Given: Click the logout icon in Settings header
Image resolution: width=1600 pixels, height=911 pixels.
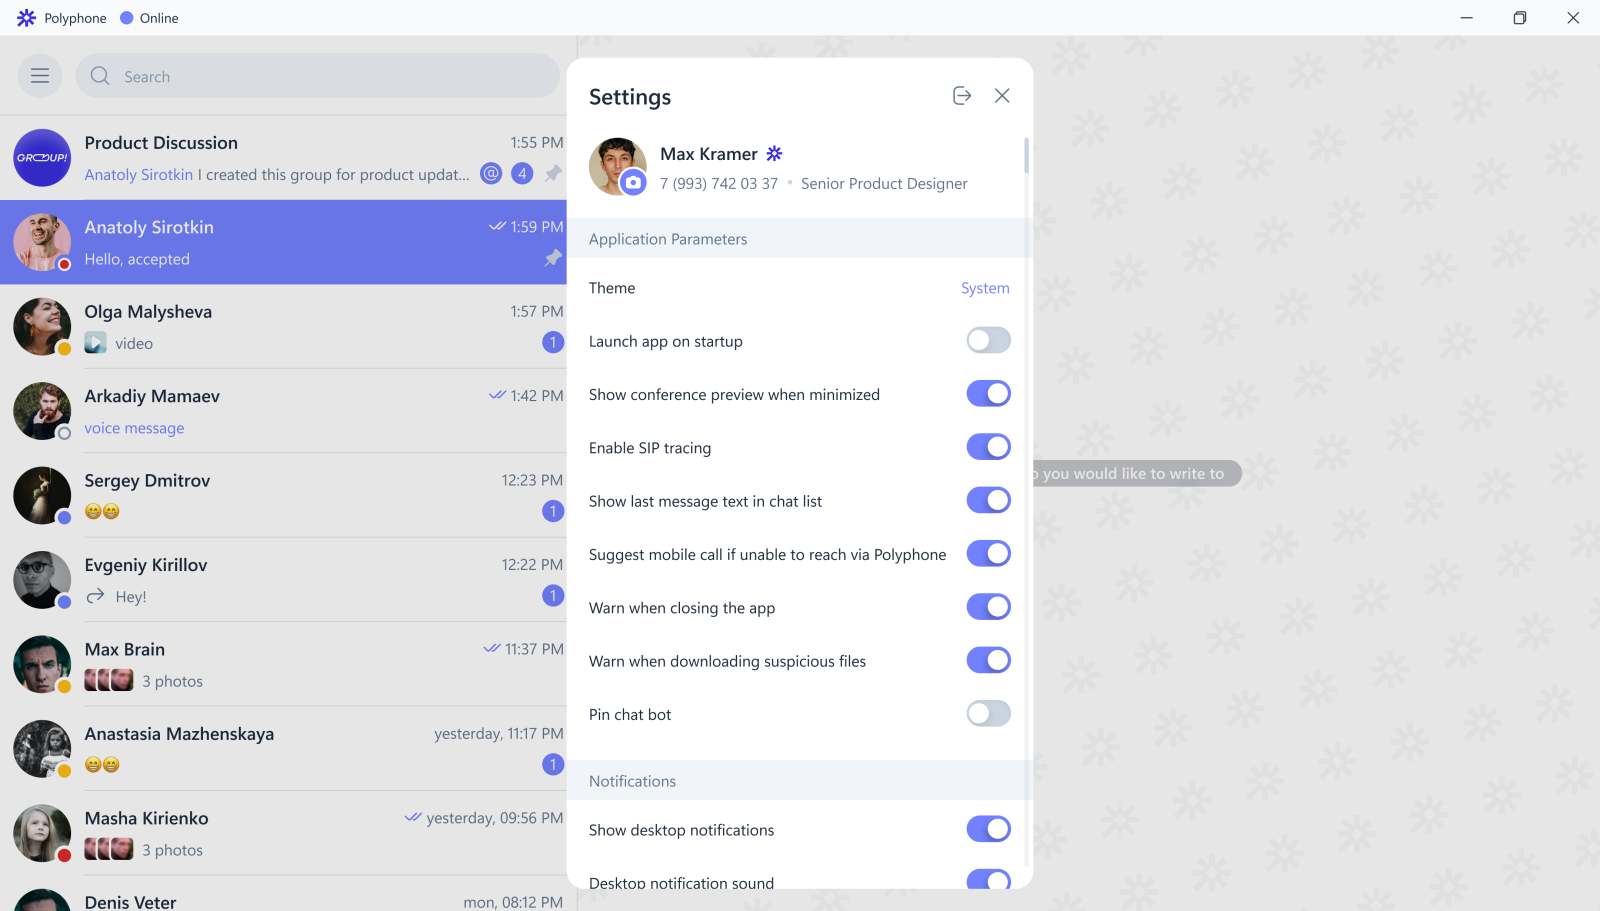Looking at the screenshot, I should [962, 96].
